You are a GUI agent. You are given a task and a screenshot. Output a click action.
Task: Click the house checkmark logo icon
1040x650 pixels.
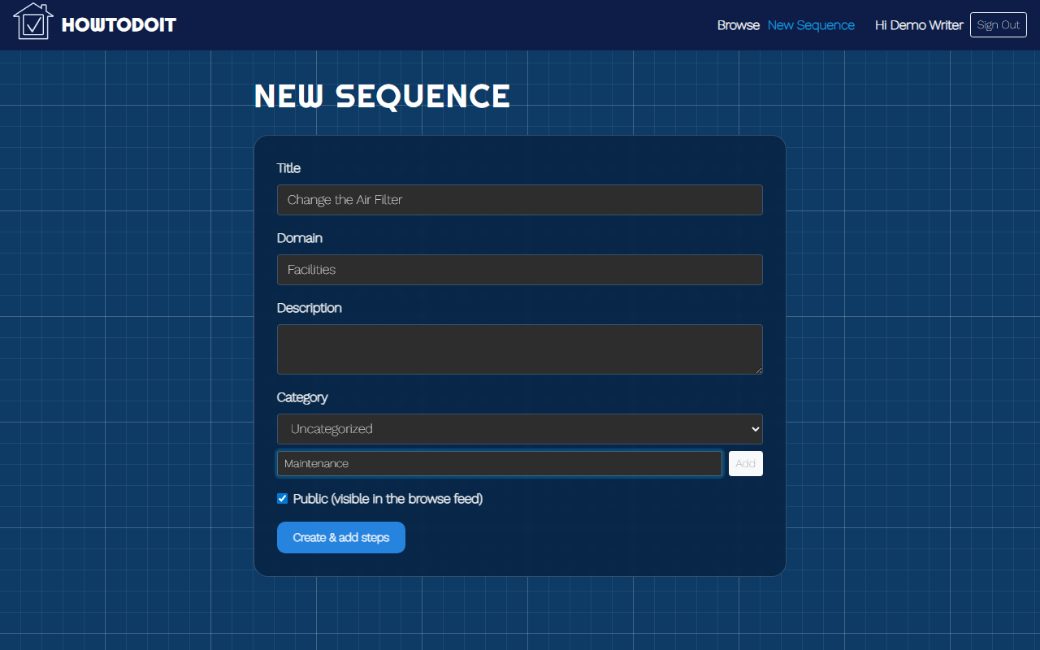coord(33,21)
